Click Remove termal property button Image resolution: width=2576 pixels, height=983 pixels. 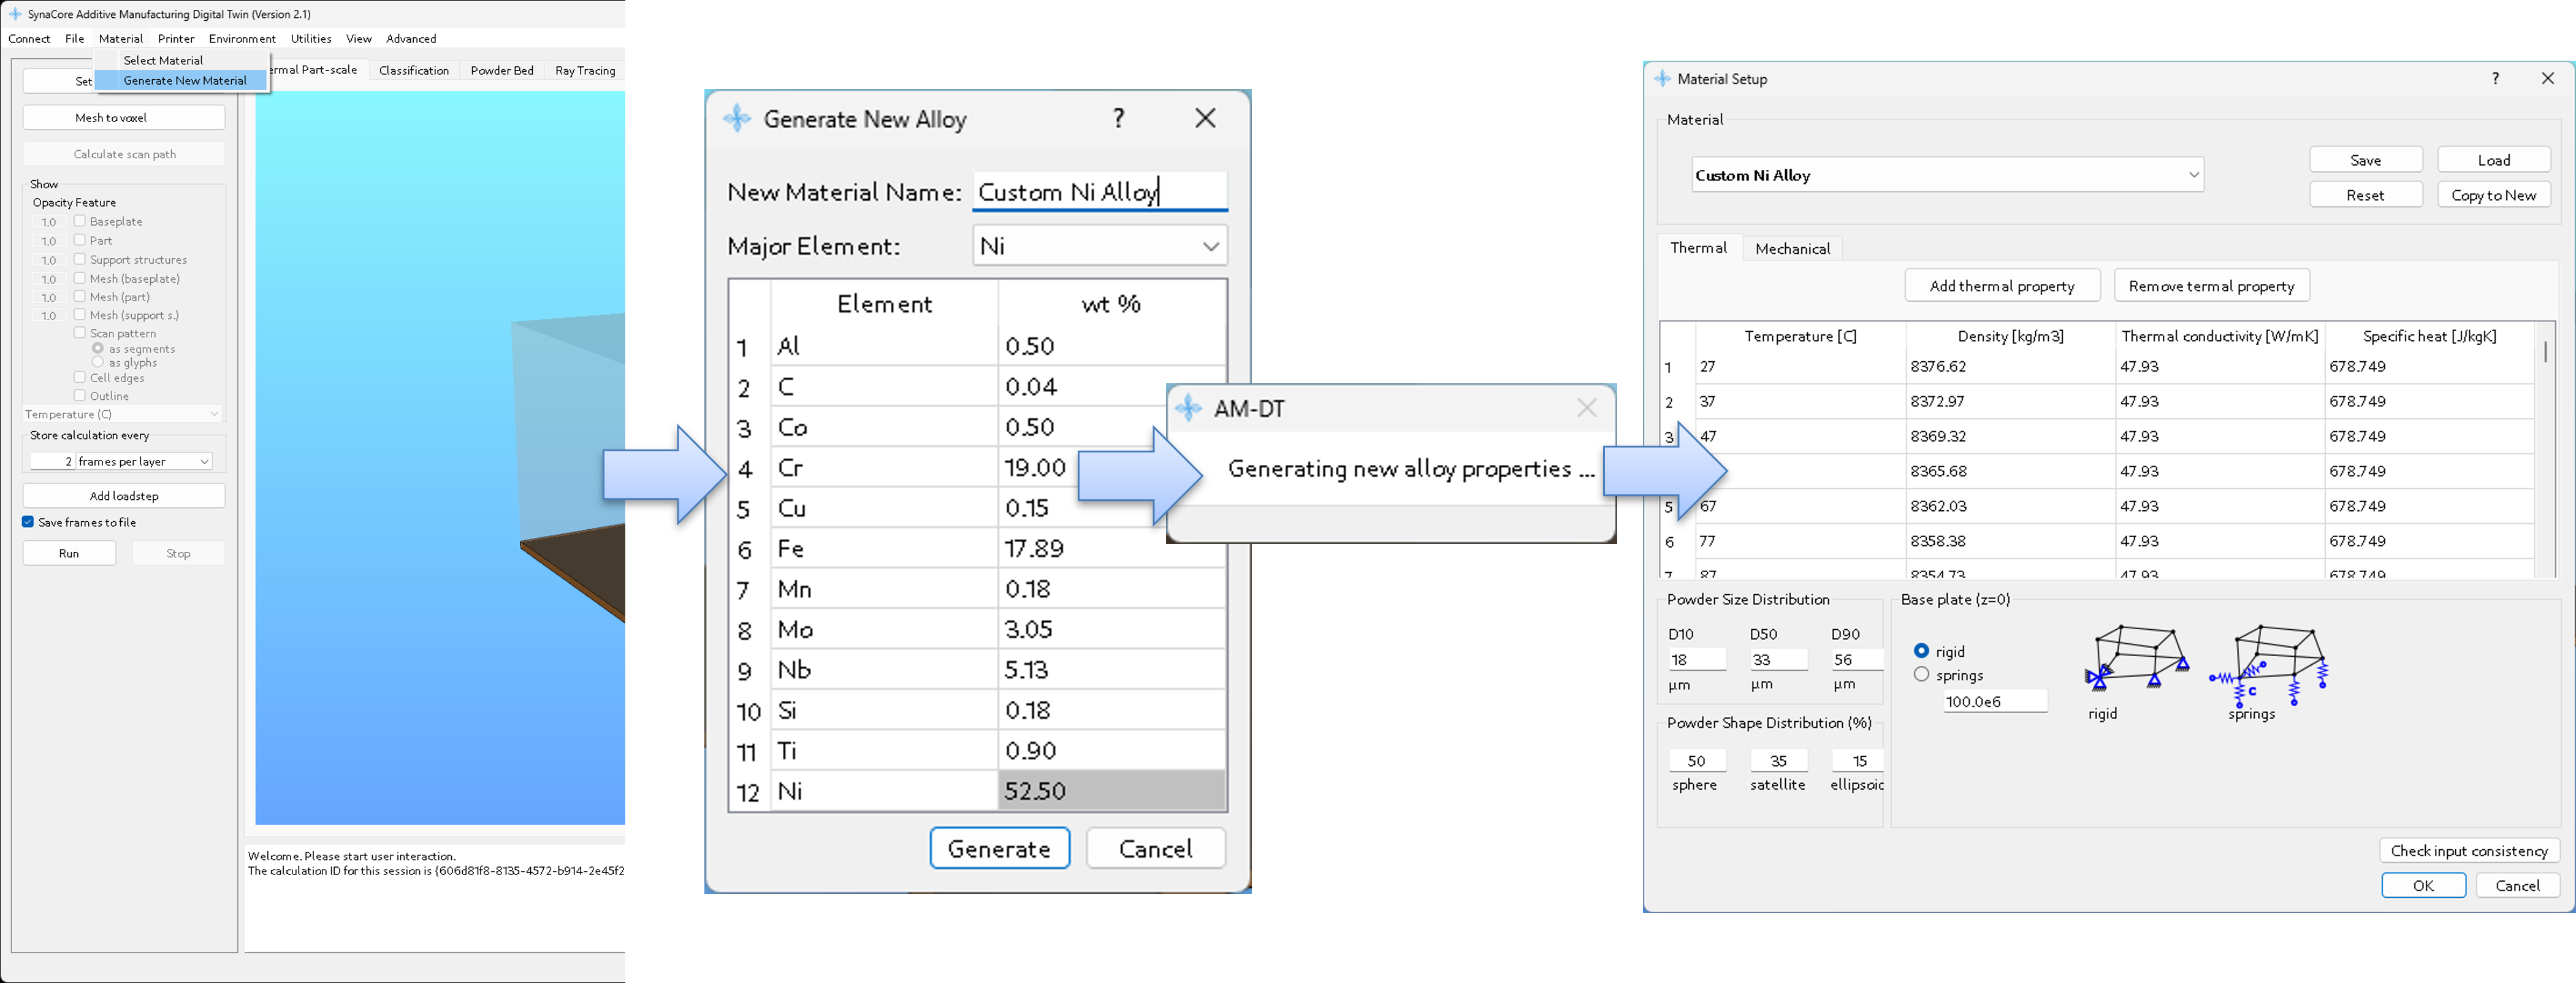pyautogui.click(x=2211, y=286)
